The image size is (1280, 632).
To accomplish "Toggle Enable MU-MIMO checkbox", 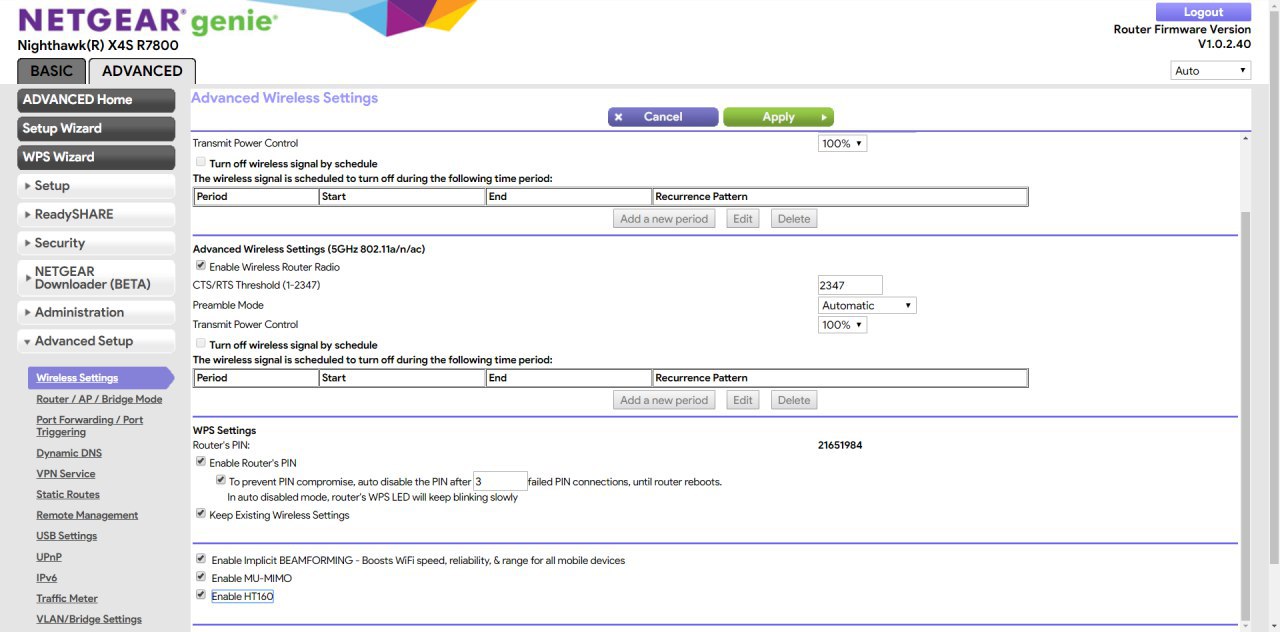I will click(x=201, y=577).
